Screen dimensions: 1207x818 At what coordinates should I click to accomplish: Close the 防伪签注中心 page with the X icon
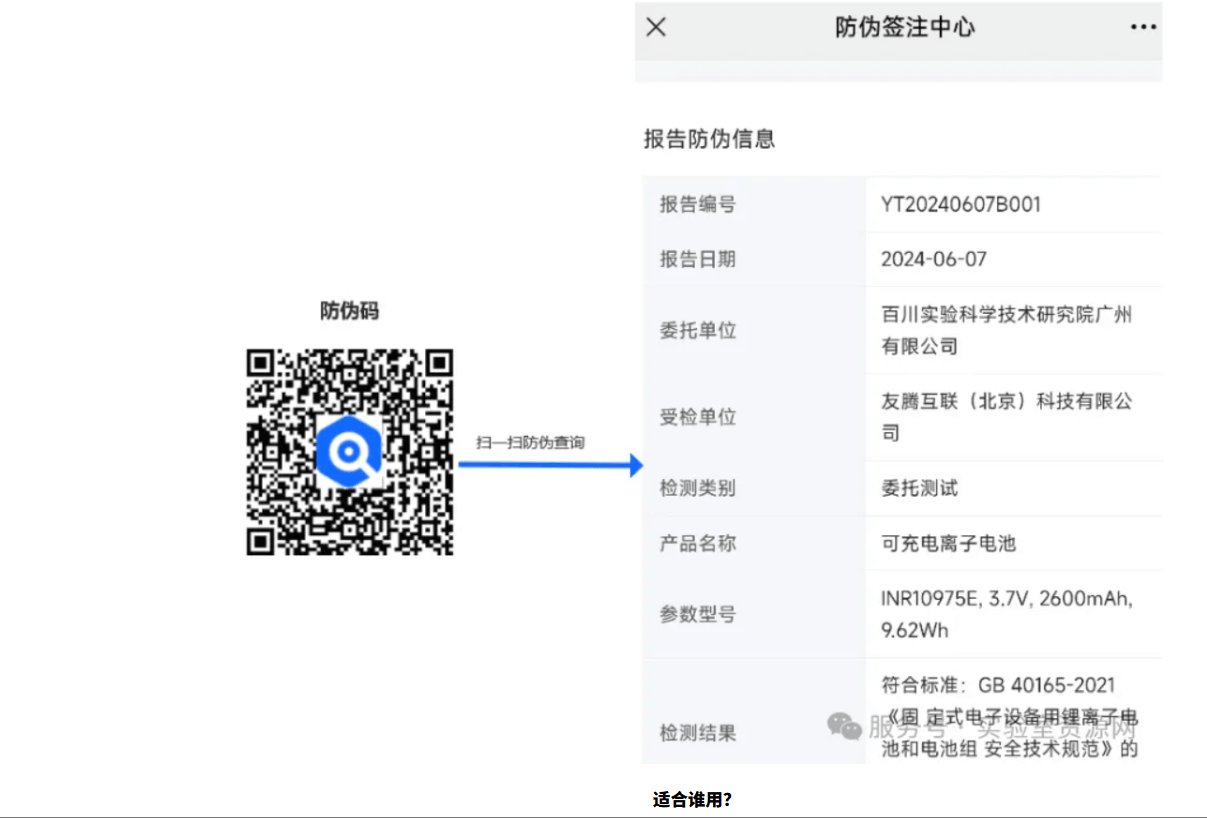[x=656, y=27]
